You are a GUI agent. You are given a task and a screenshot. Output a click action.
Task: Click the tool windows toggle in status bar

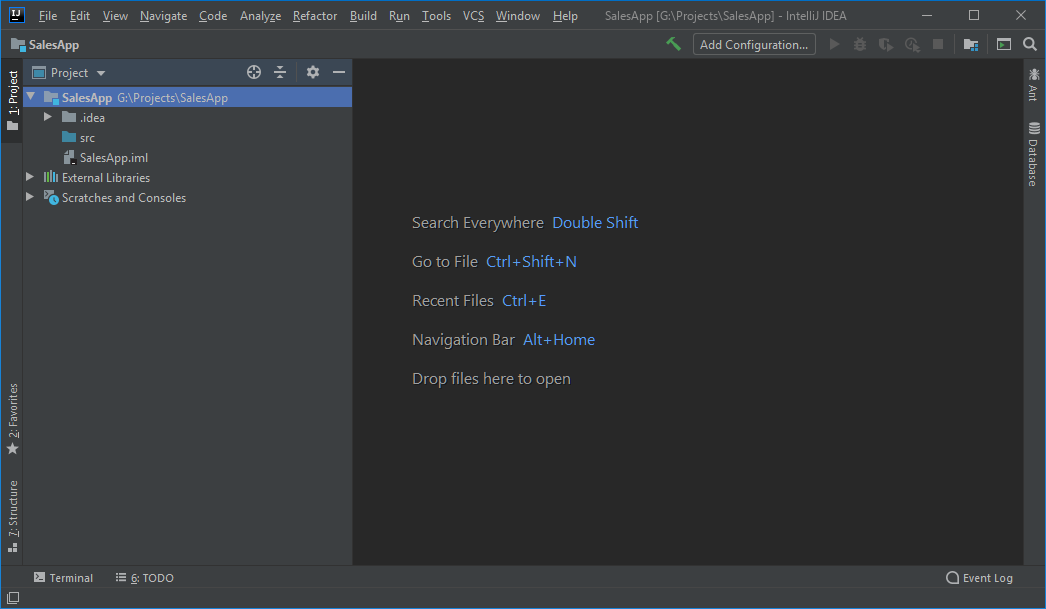13,598
